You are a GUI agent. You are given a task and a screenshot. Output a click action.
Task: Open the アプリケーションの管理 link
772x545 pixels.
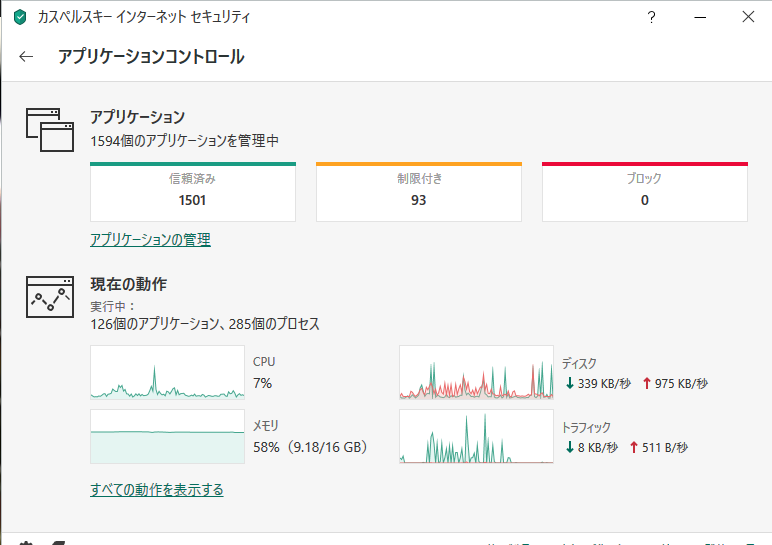tap(150, 240)
